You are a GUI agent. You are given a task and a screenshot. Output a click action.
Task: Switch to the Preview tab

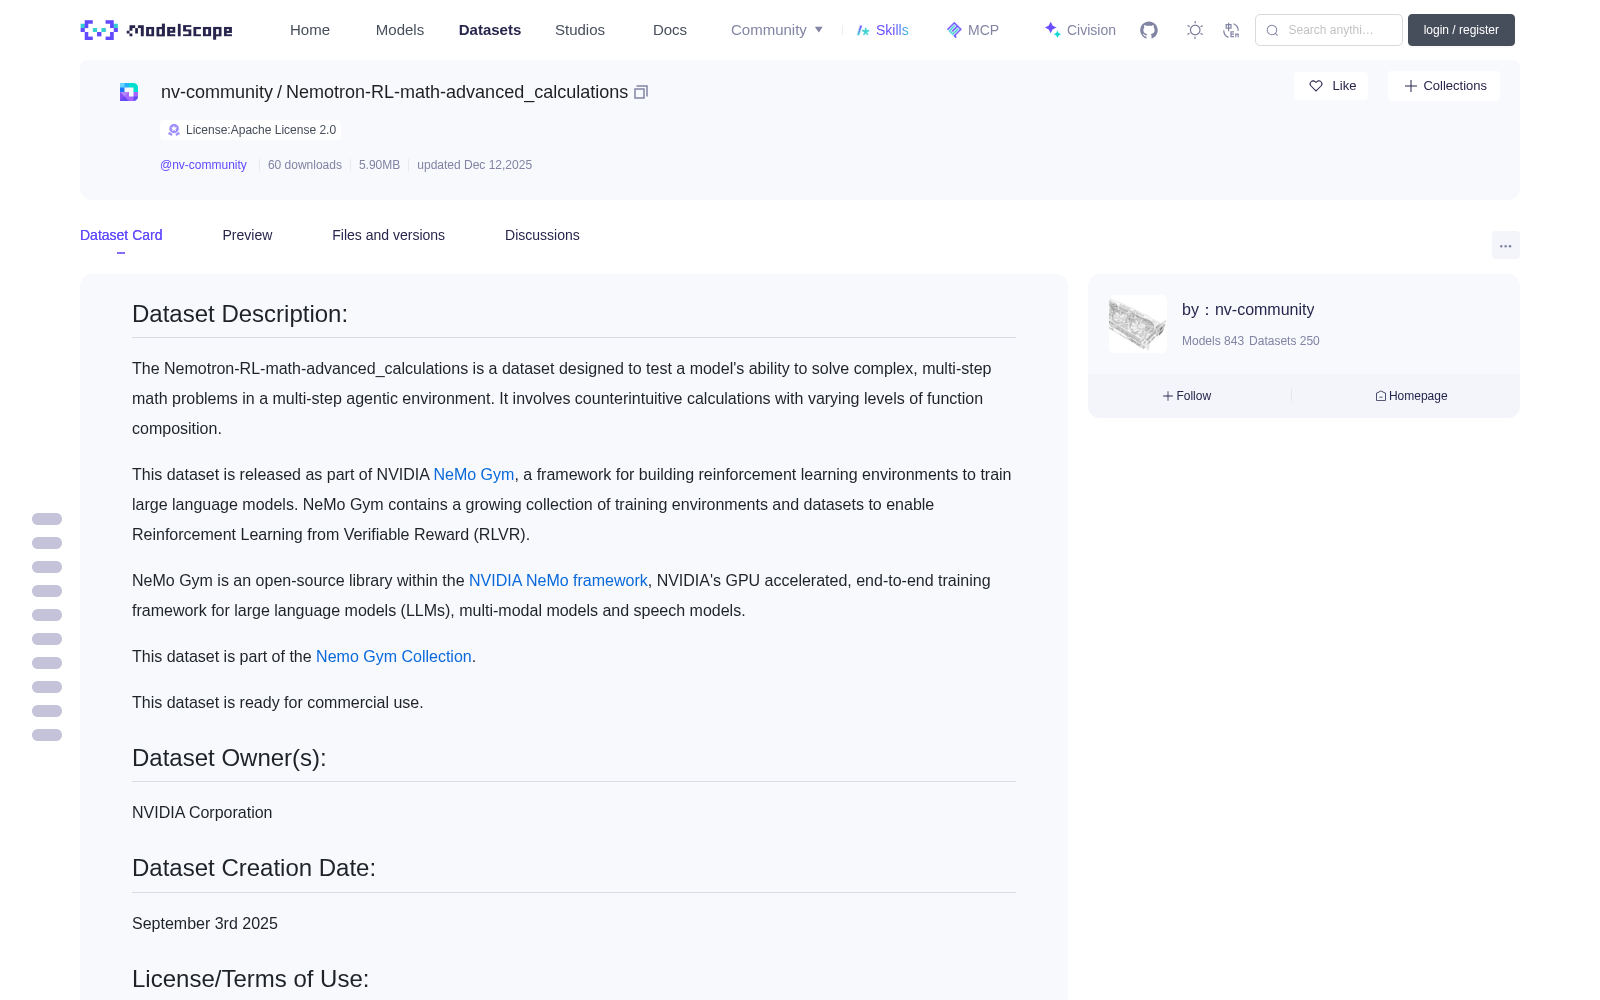(247, 235)
